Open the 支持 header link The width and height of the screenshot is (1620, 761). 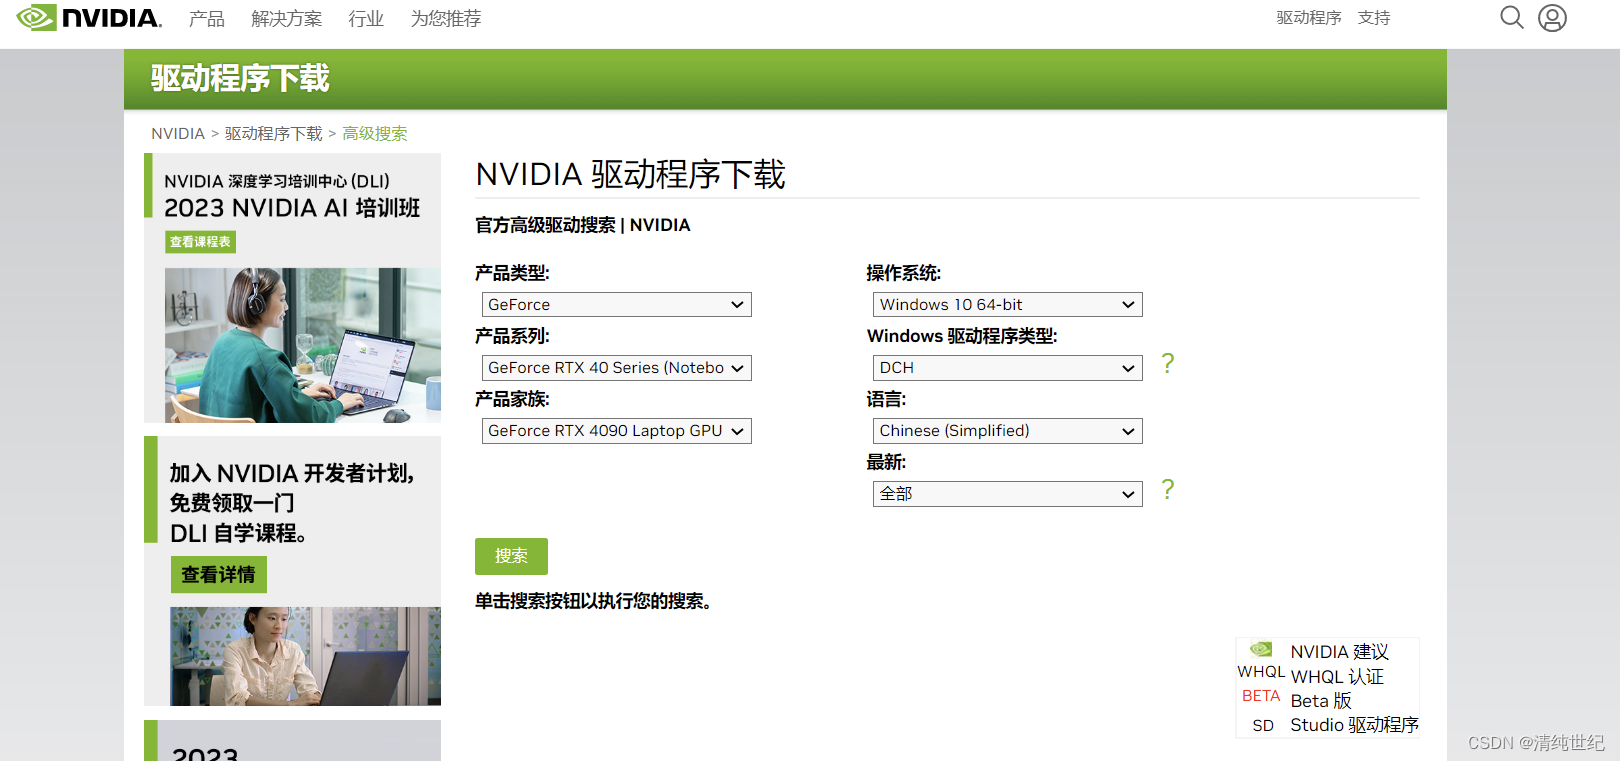[1374, 18]
